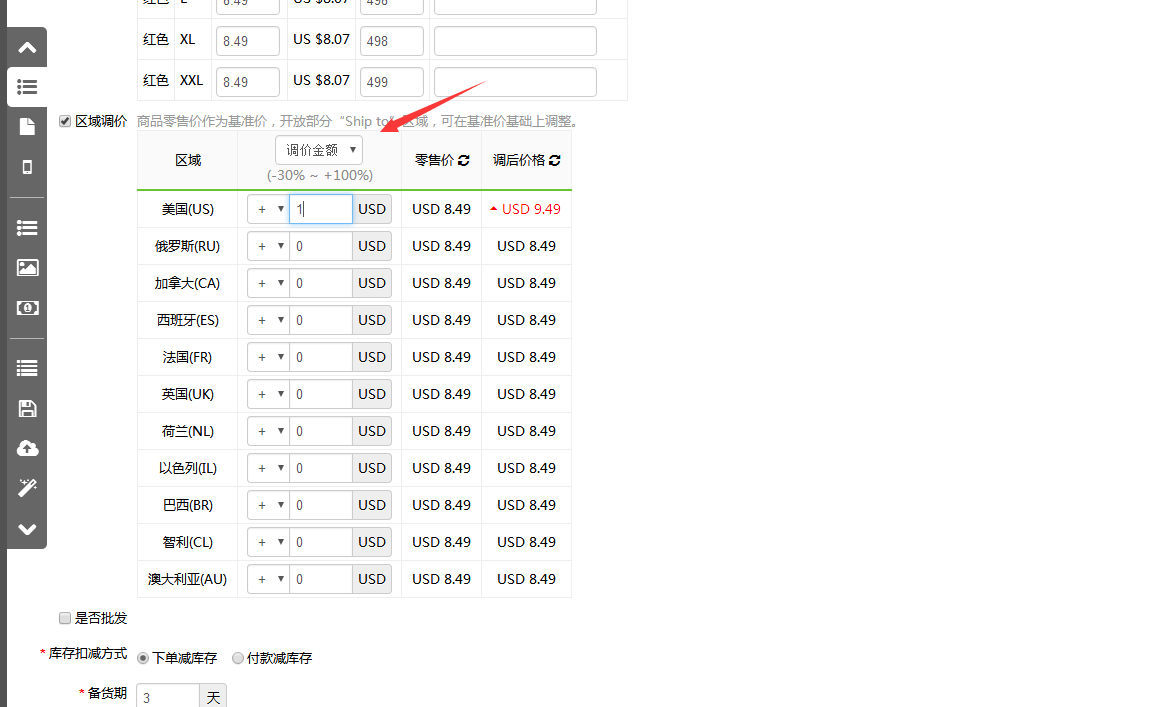Click the red adjusted price USD 9.49
Screen dimensions: 1165x707
click(x=530, y=209)
